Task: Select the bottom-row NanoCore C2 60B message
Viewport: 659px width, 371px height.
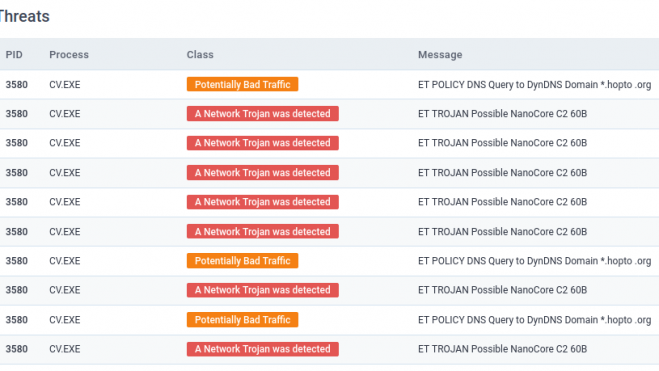Action: click(x=502, y=349)
